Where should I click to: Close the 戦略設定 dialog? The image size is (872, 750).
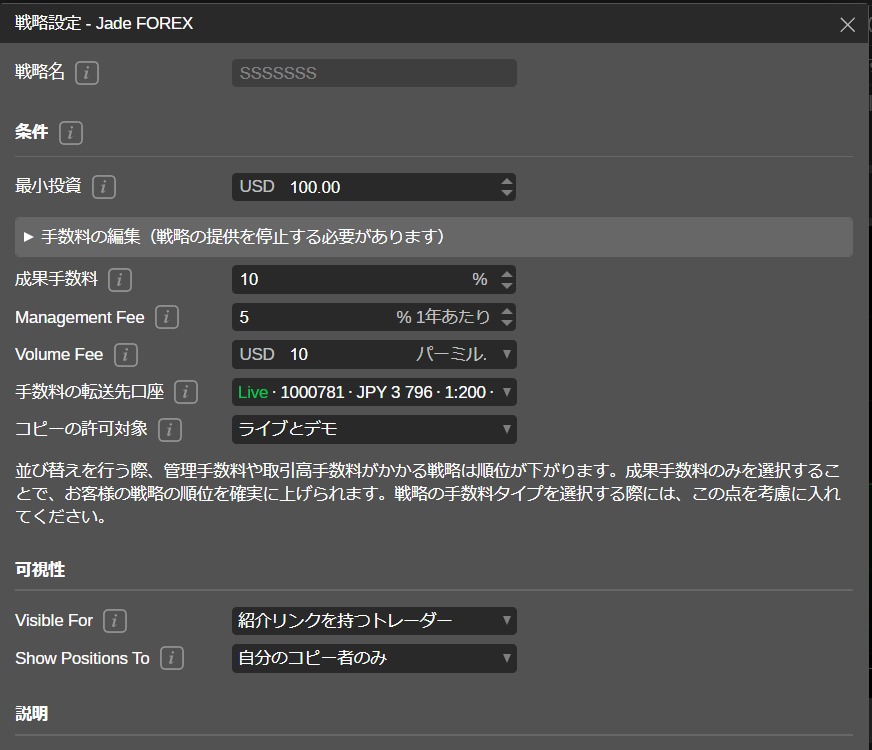[x=847, y=24]
